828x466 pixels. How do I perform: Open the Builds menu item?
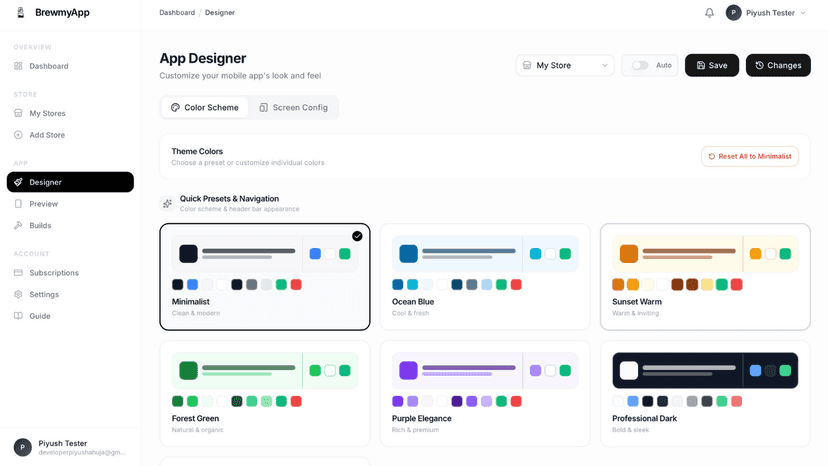(x=70, y=225)
